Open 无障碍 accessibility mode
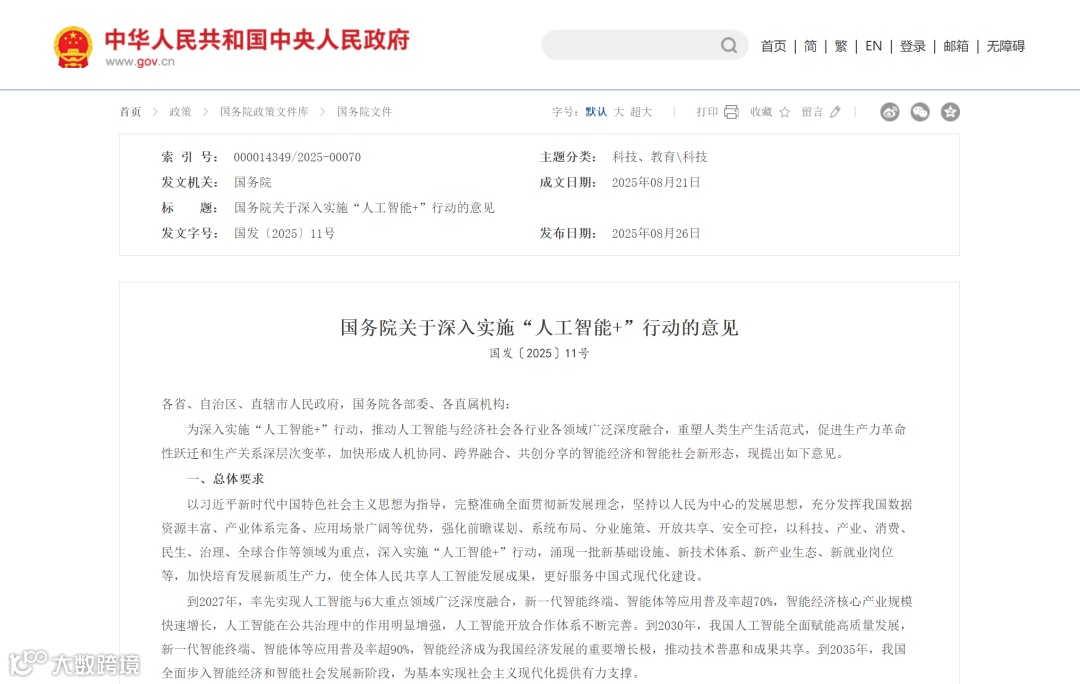The height and width of the screenshot is (684, 1080). point(1006,46)
